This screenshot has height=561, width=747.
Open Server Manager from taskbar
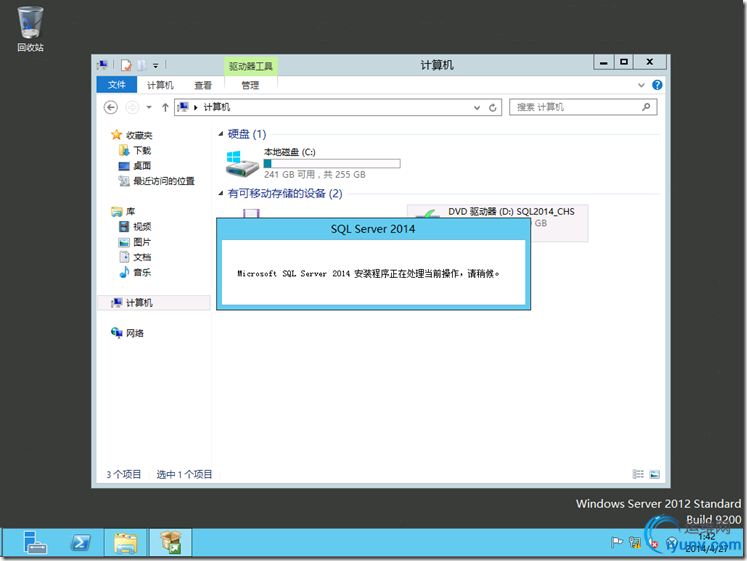click(35, 543)
